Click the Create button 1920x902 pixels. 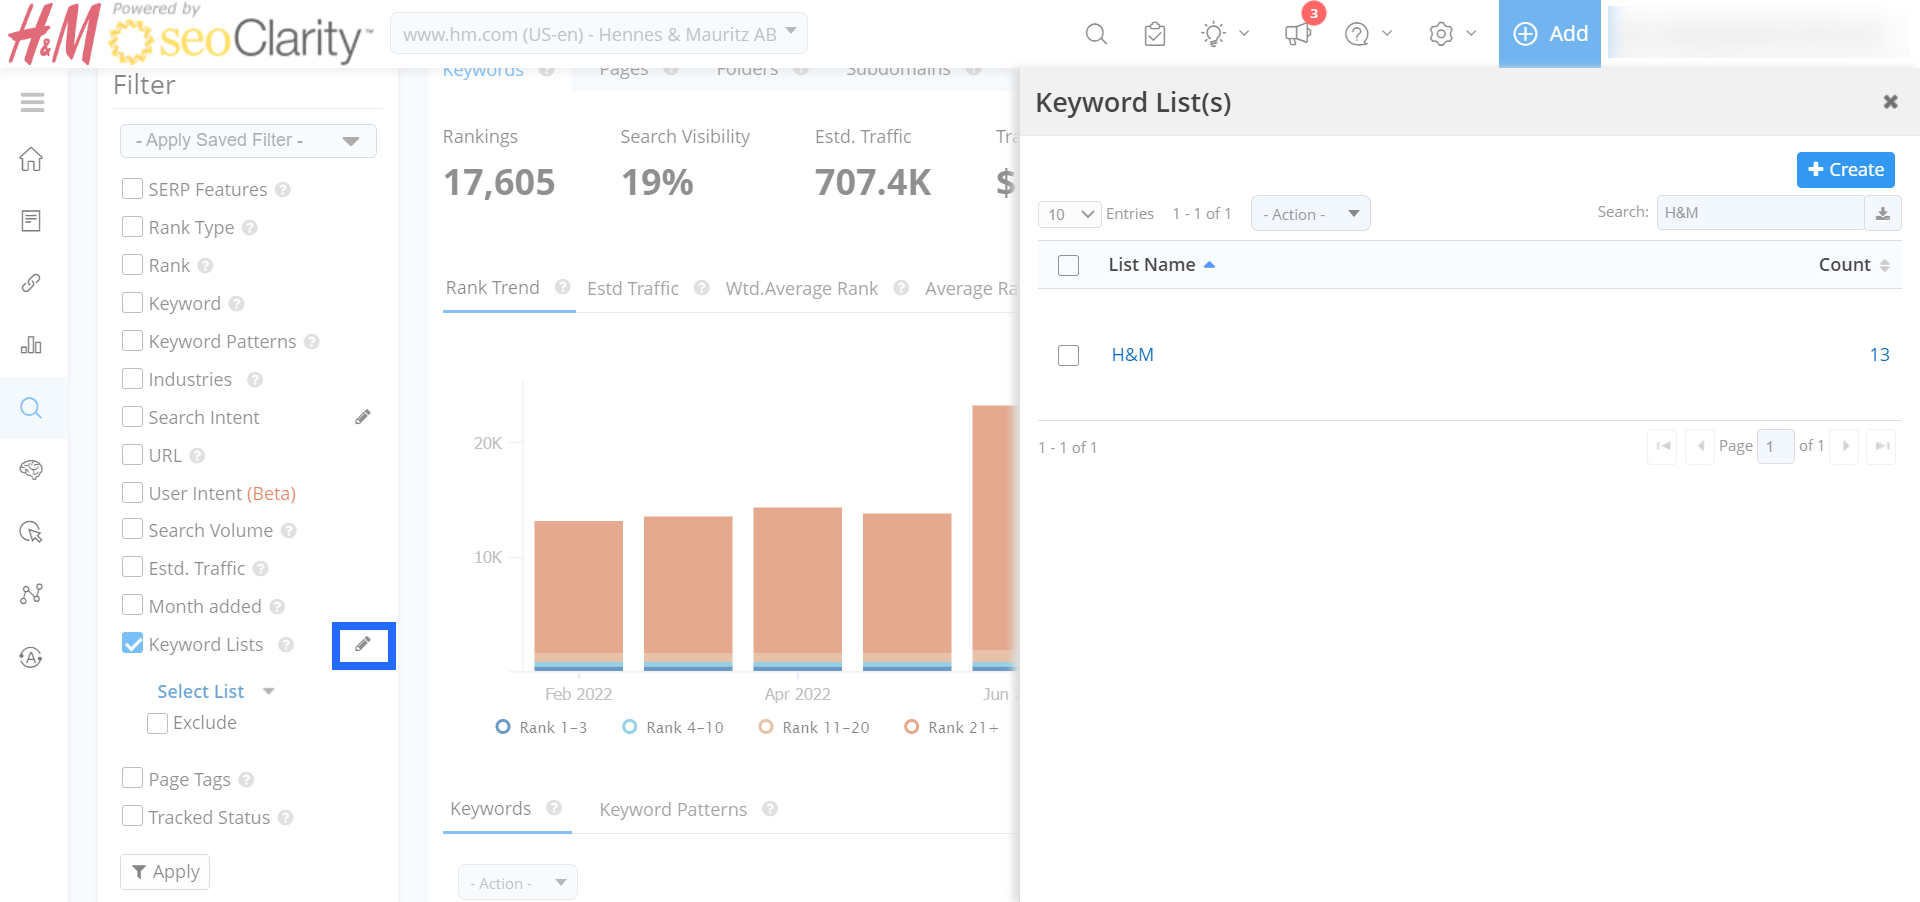[1845, 170]
